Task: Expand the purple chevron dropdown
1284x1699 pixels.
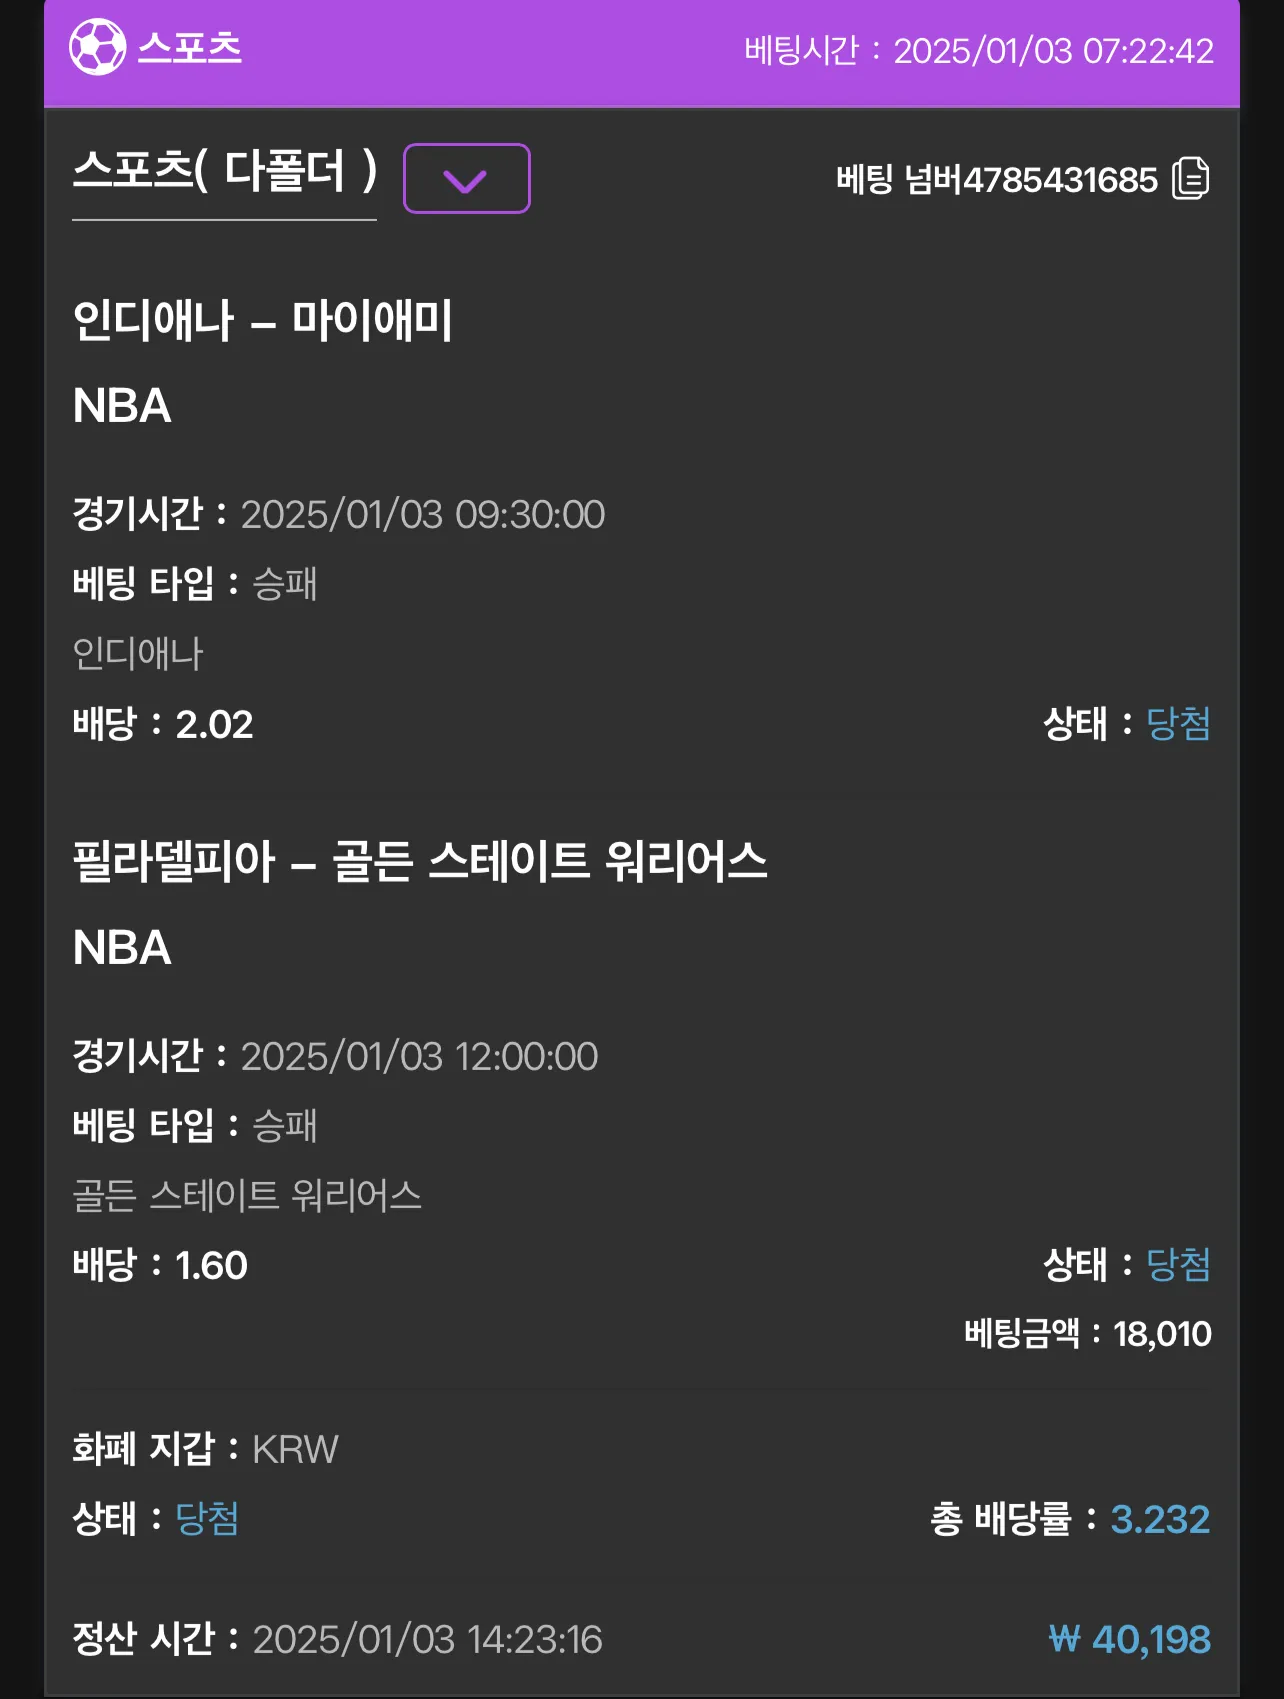Action: [x=466, y=178]
